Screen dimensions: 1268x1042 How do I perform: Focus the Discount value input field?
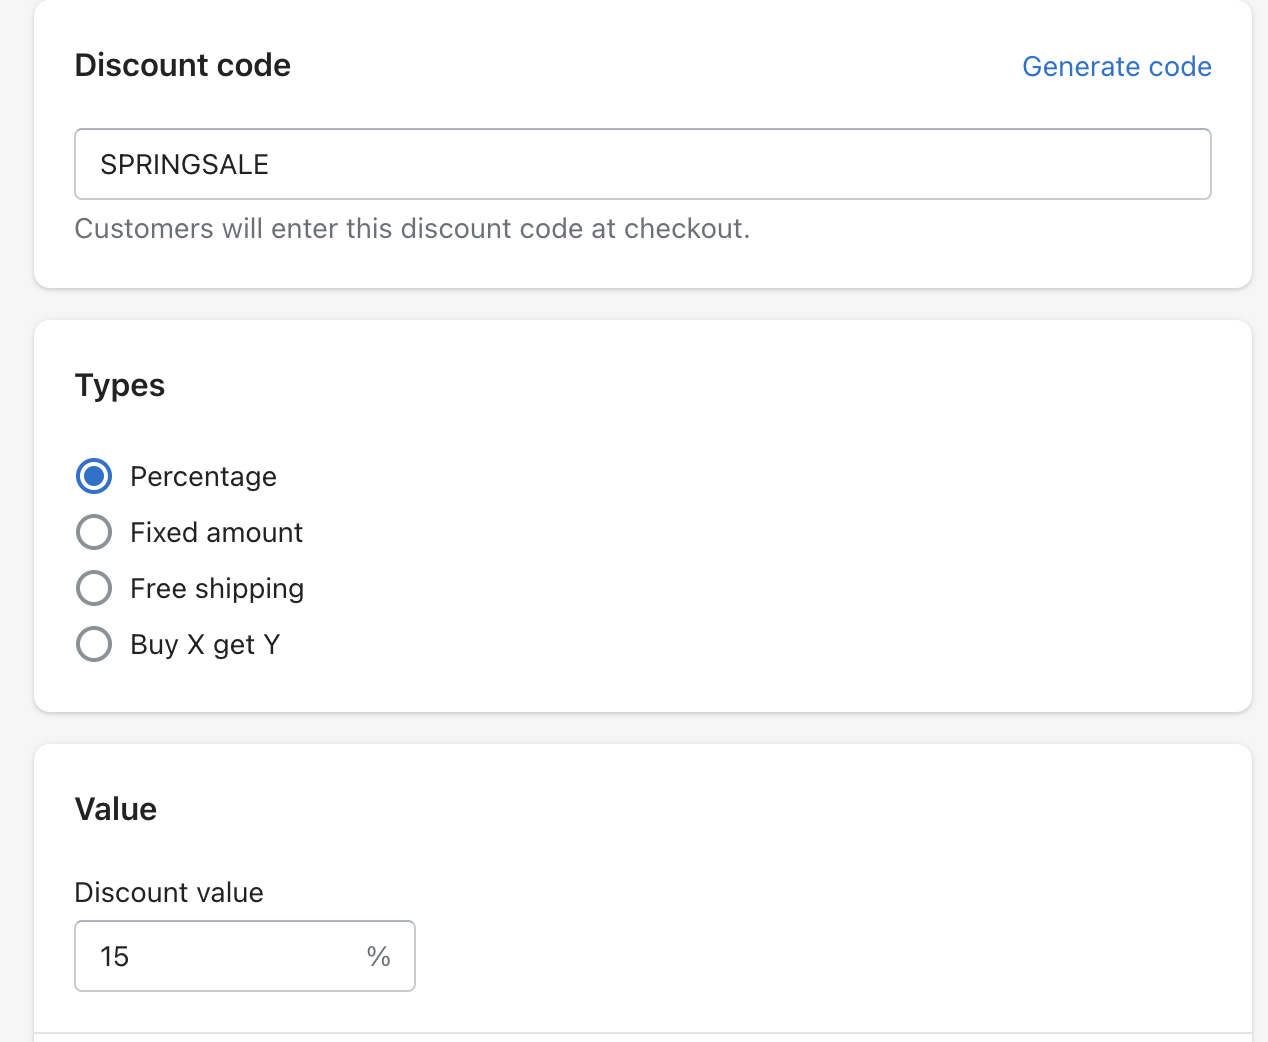click(x=230, y=956)
